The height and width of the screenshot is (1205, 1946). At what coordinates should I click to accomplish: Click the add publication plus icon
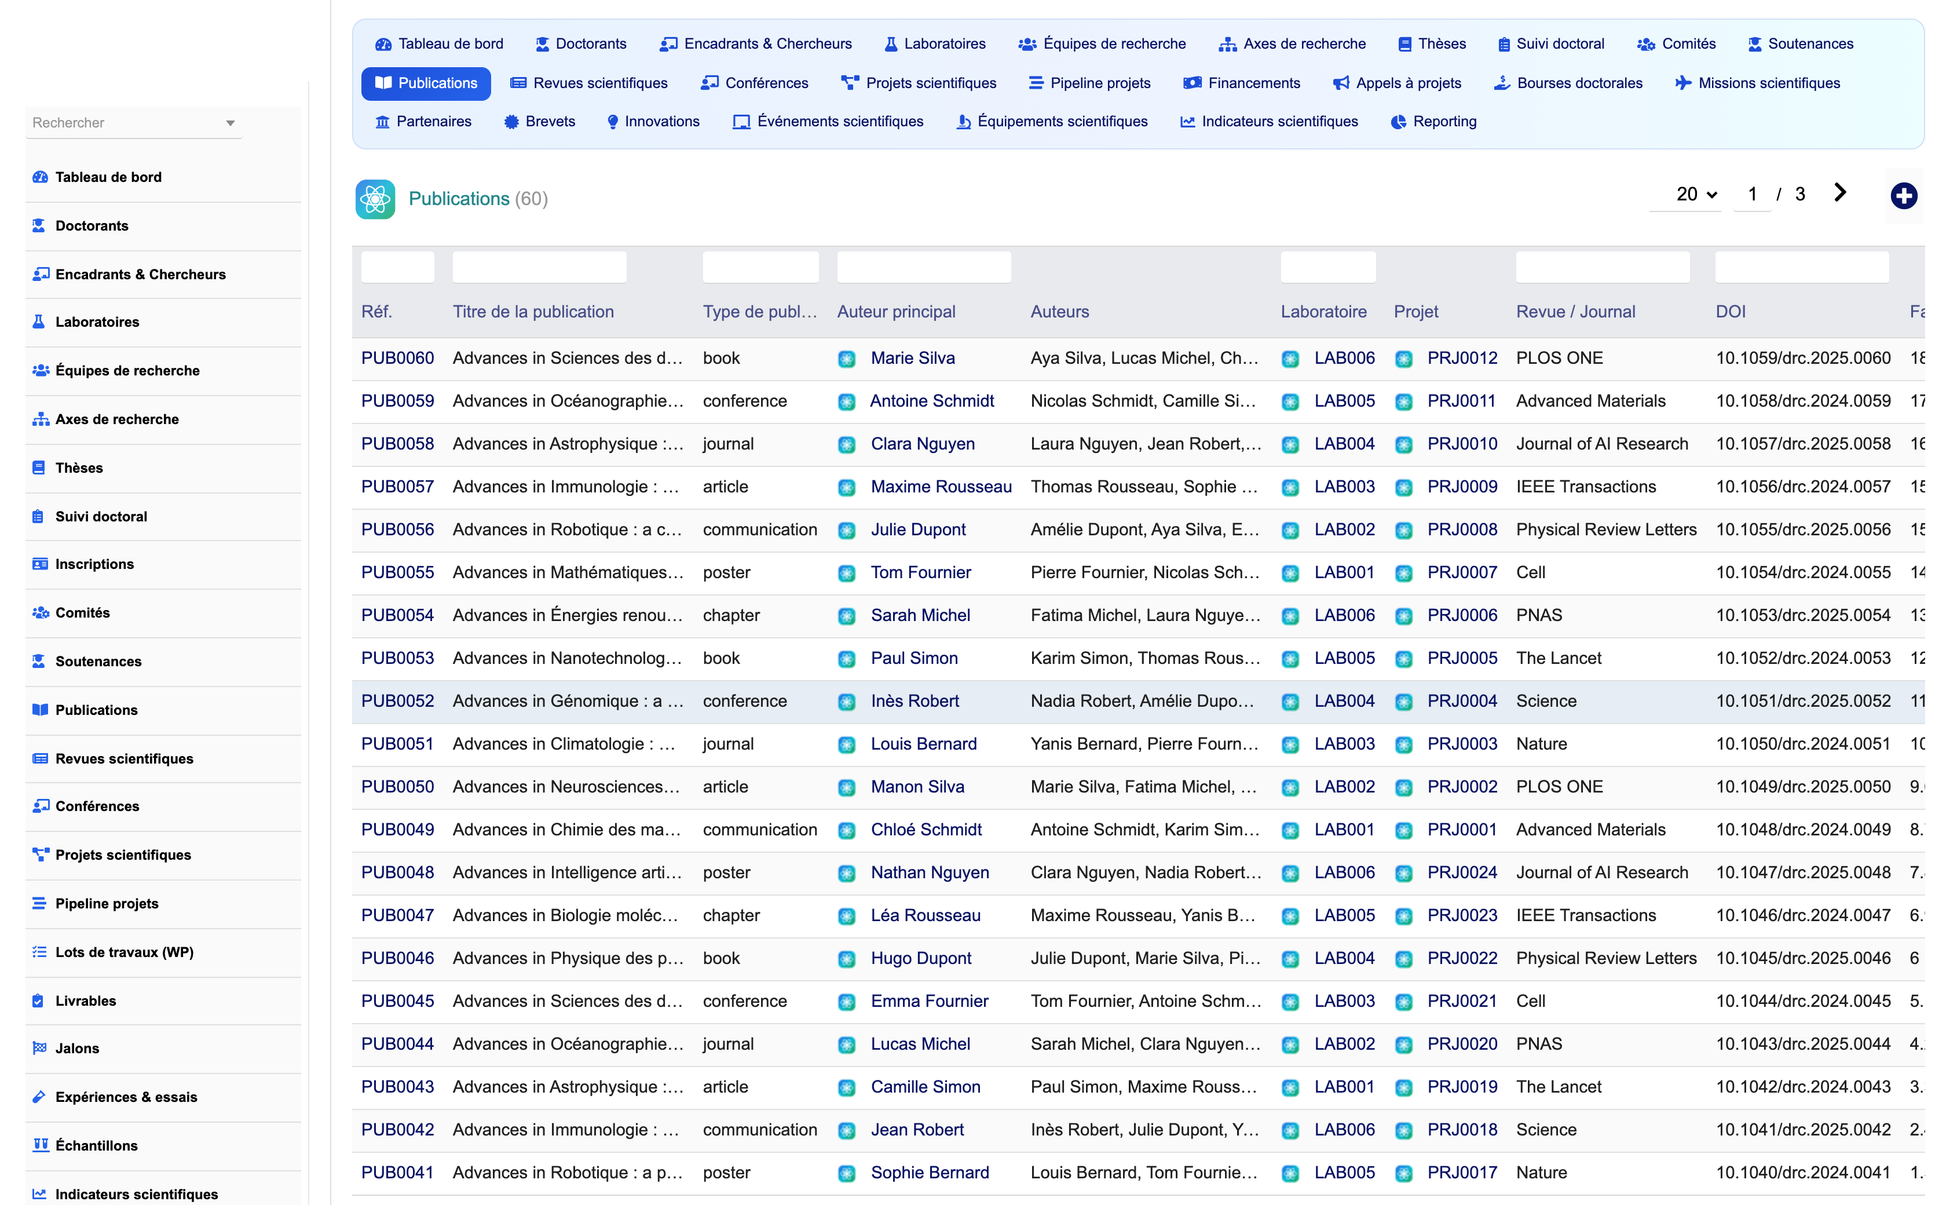(1903, 196)
